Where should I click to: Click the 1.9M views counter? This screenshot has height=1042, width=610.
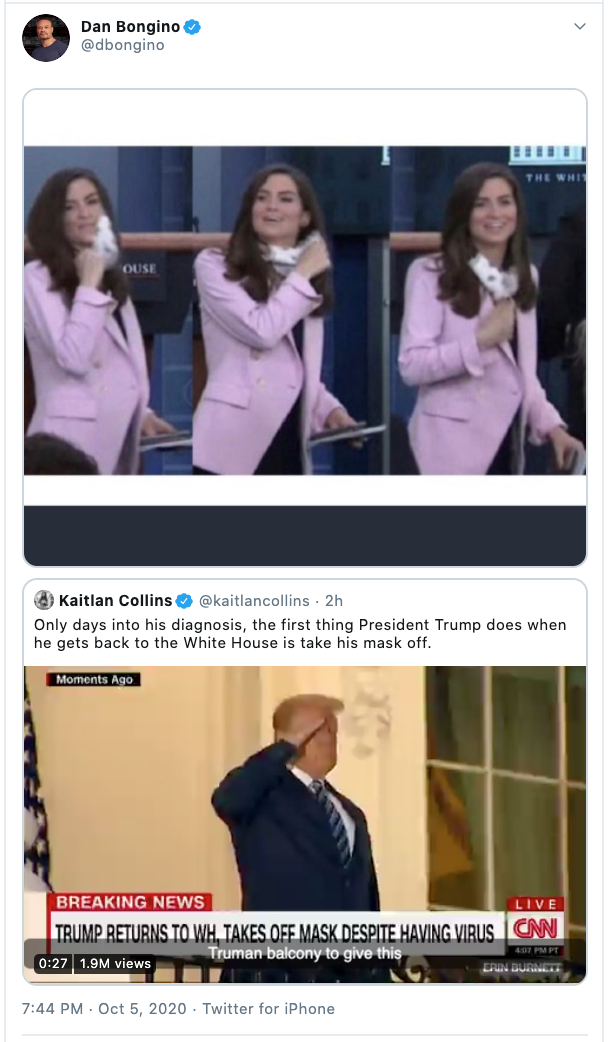115,964
